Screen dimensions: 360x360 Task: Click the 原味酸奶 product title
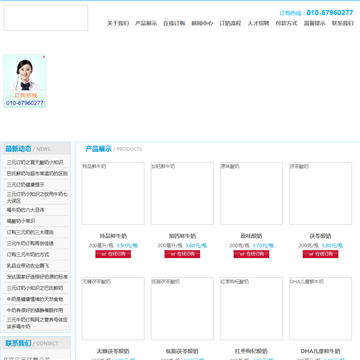click(x=251, y=236)
